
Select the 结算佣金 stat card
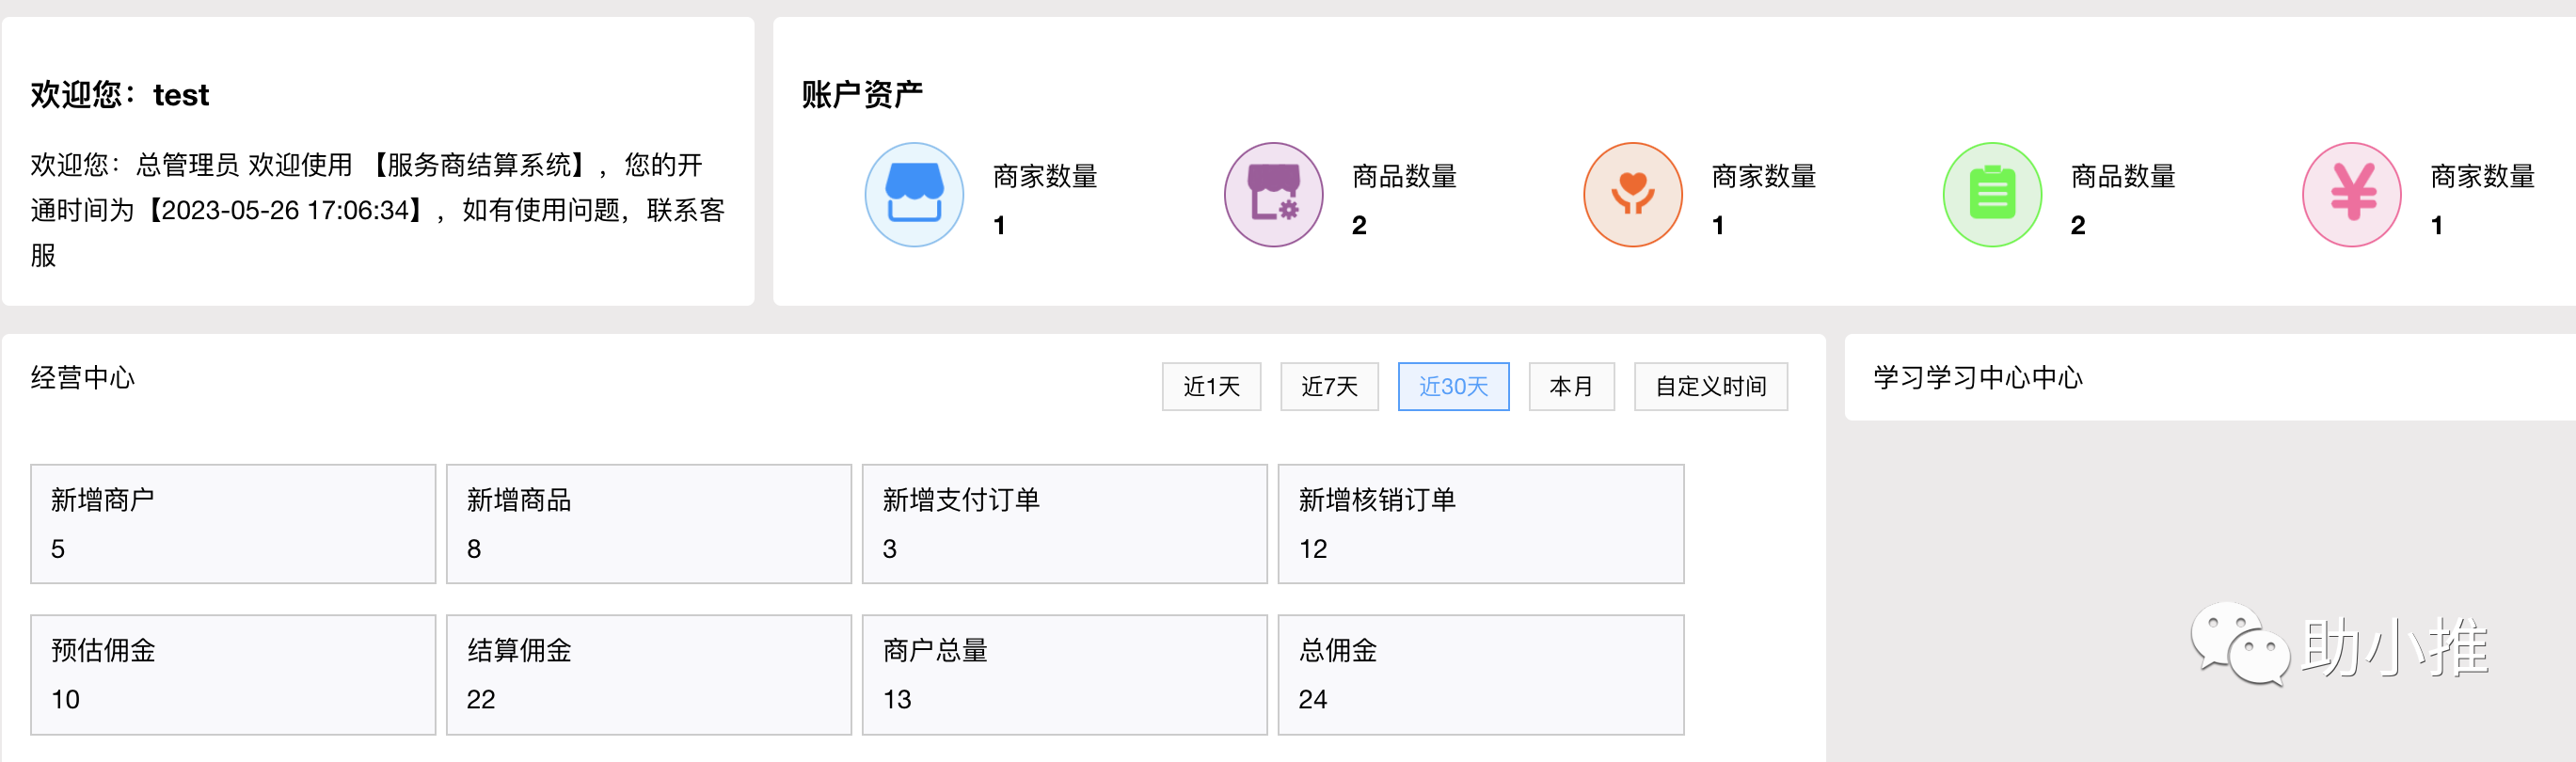click(x=648, y=674)
